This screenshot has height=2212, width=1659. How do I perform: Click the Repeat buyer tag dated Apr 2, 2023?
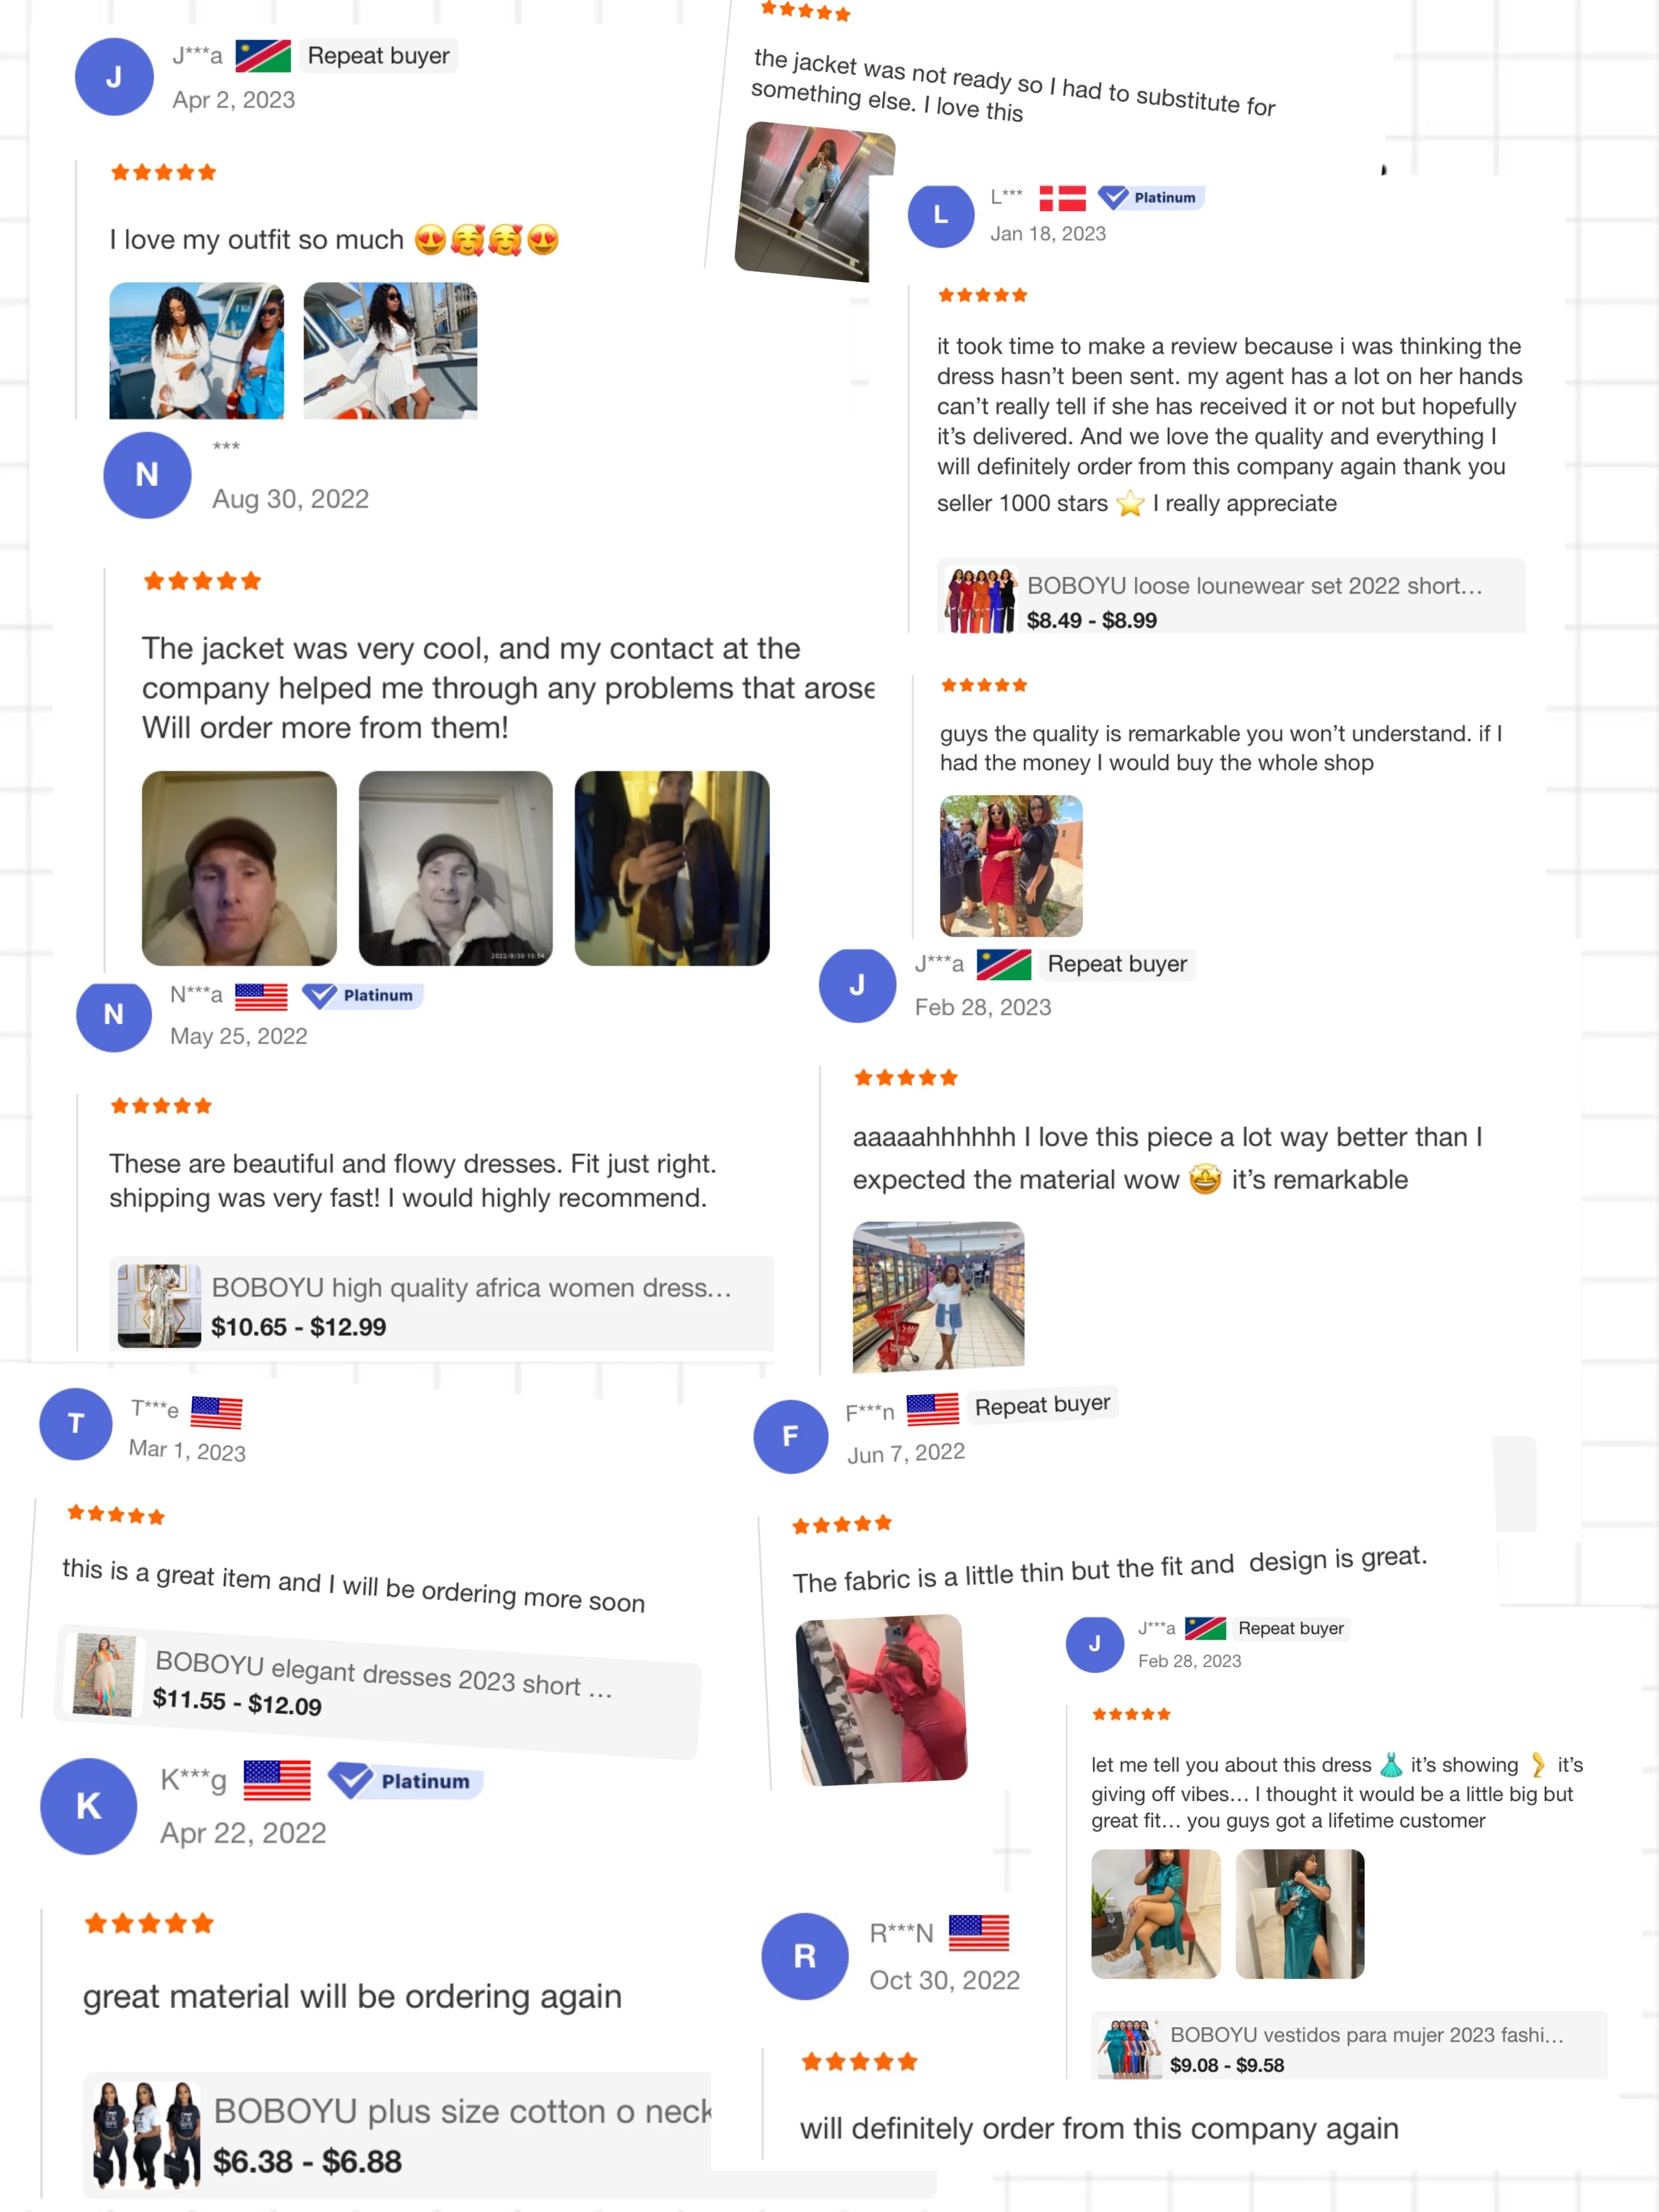[379, 55]
